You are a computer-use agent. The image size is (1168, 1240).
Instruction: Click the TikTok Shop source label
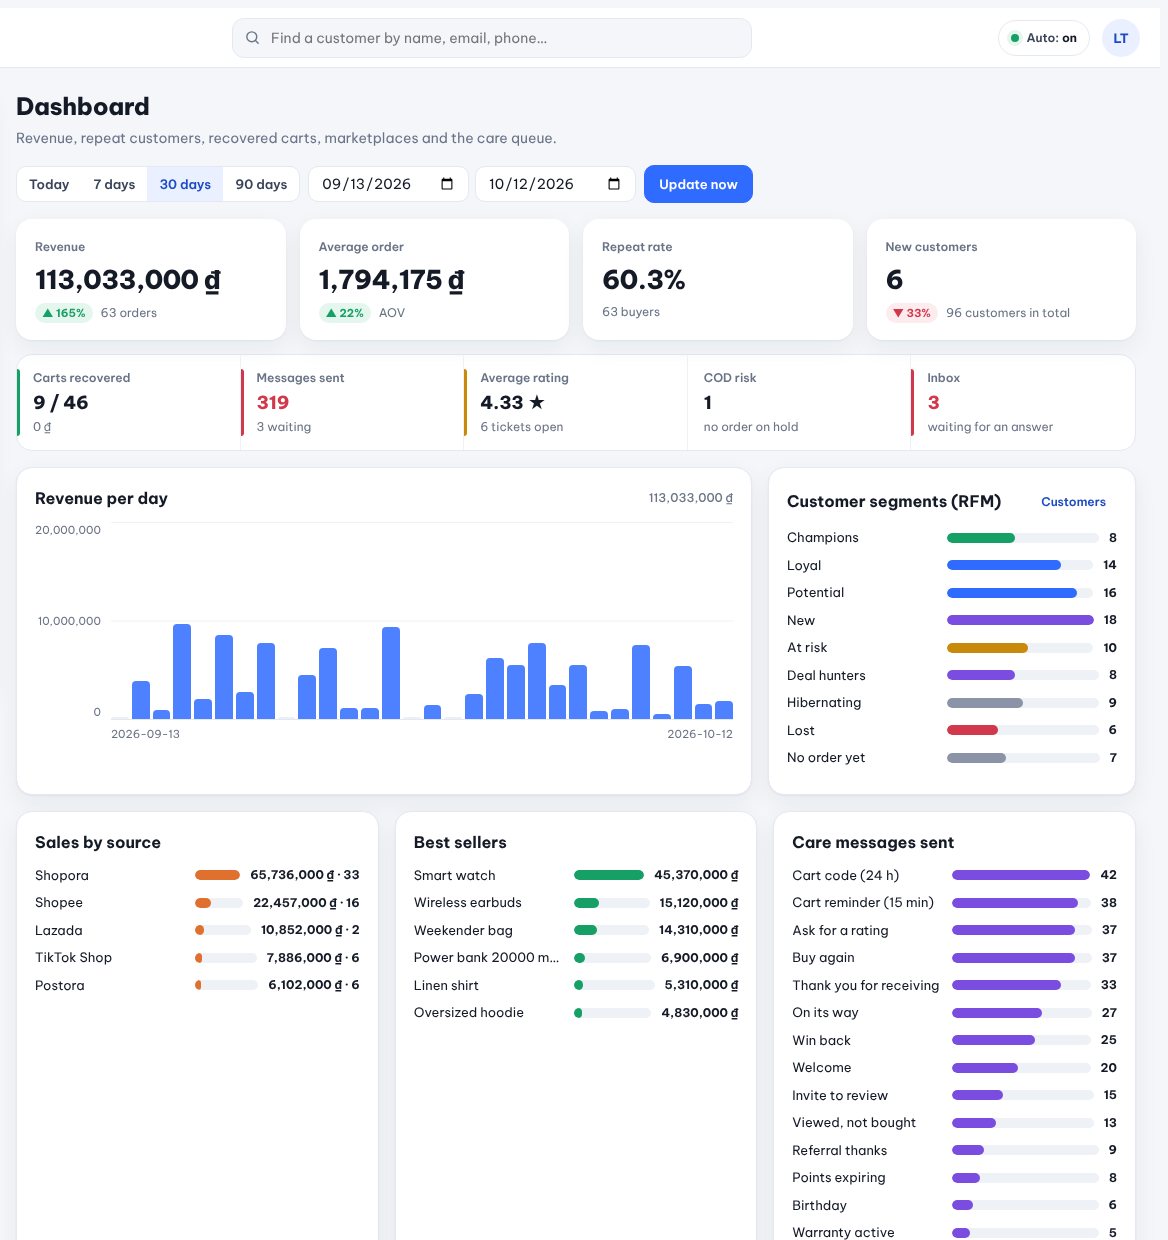73,957
